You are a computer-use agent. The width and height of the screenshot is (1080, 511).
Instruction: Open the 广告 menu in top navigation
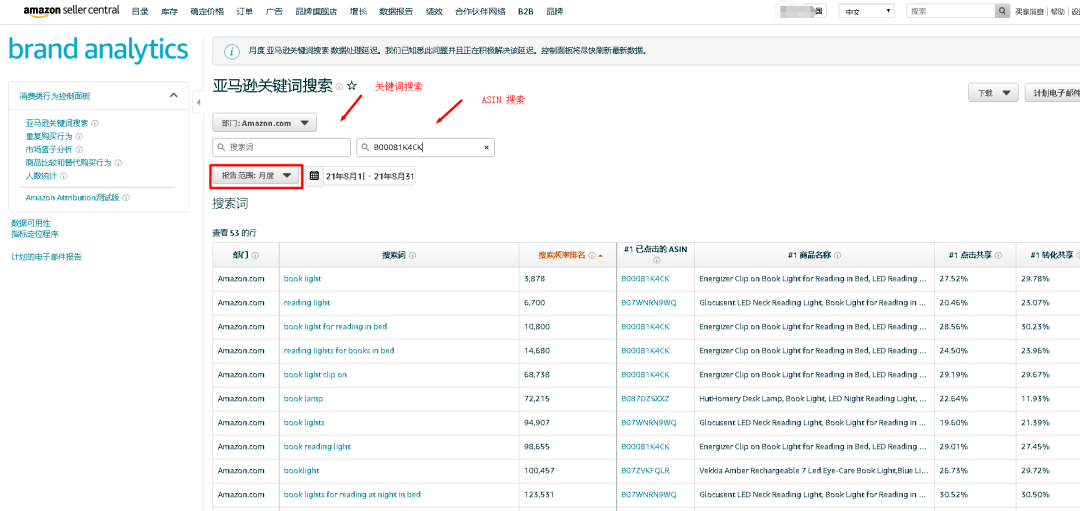pyautogui.click(x=274, y=11)
